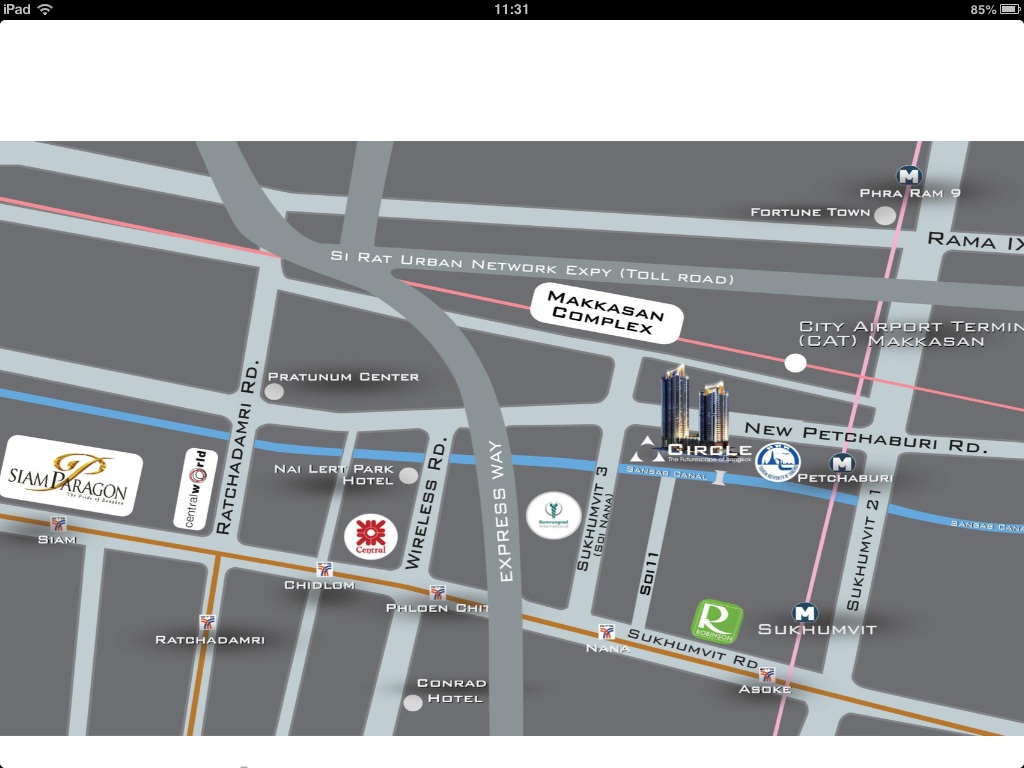Select the Chidlom BTS station marker
The image size is (1024, 768).
click(x=323, y=569)
